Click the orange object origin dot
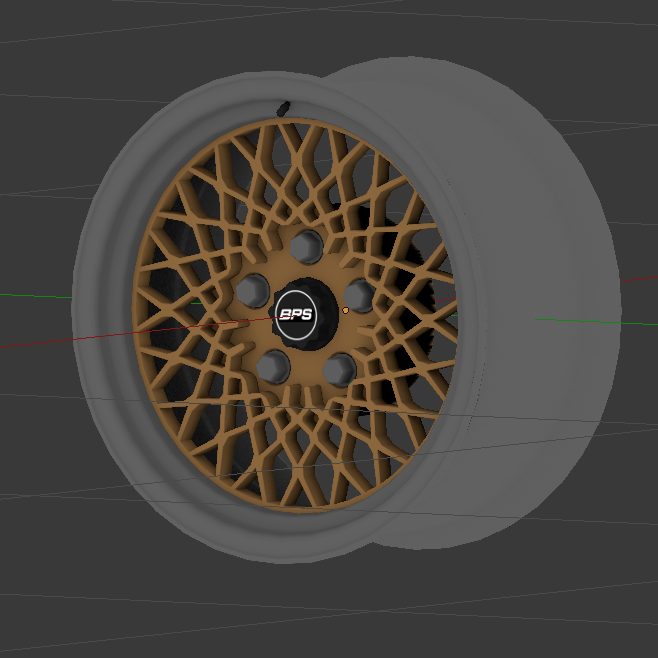The height and width of the screenshot is (658, 658). [x=345, y=311]
